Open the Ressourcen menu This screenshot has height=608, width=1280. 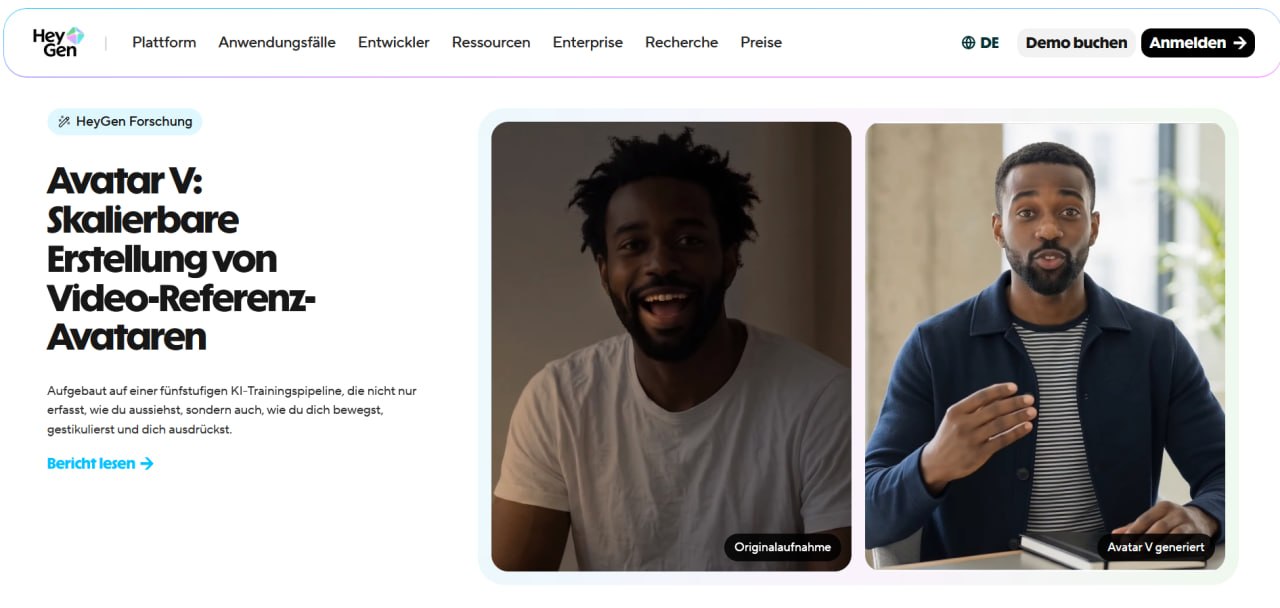tap(491, 43)
